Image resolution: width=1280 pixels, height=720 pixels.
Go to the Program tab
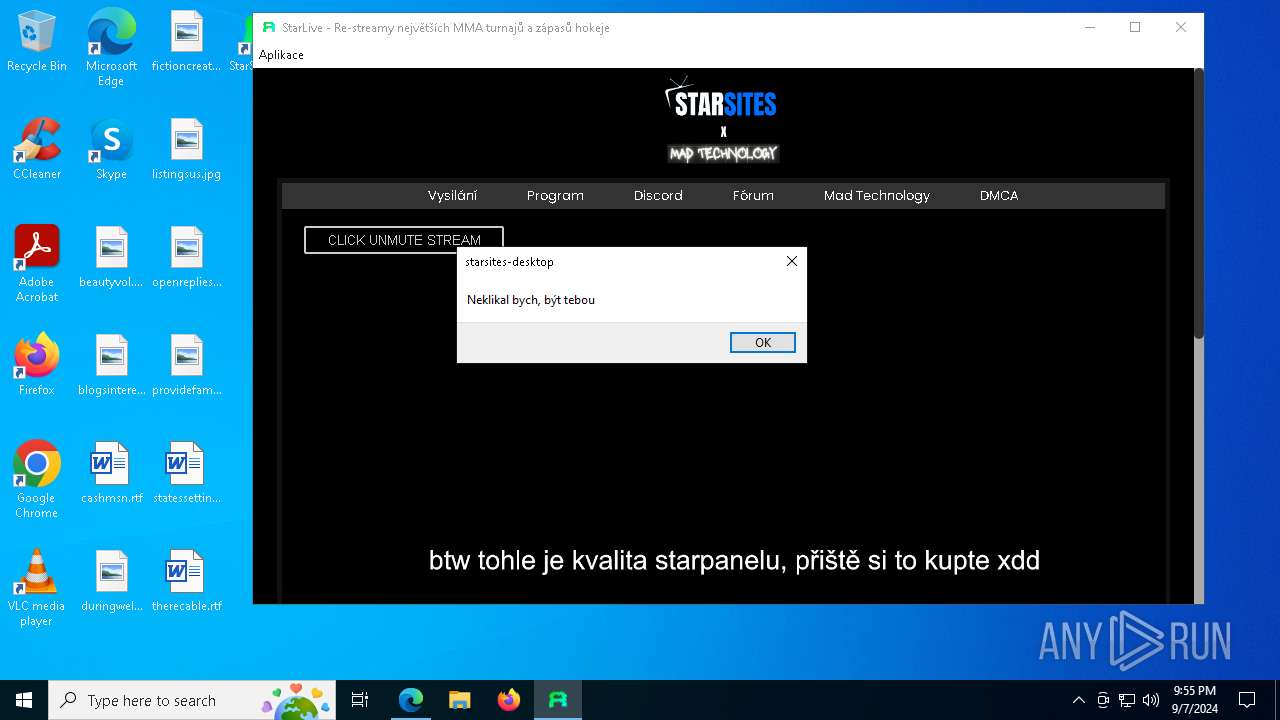pos(555,196)
